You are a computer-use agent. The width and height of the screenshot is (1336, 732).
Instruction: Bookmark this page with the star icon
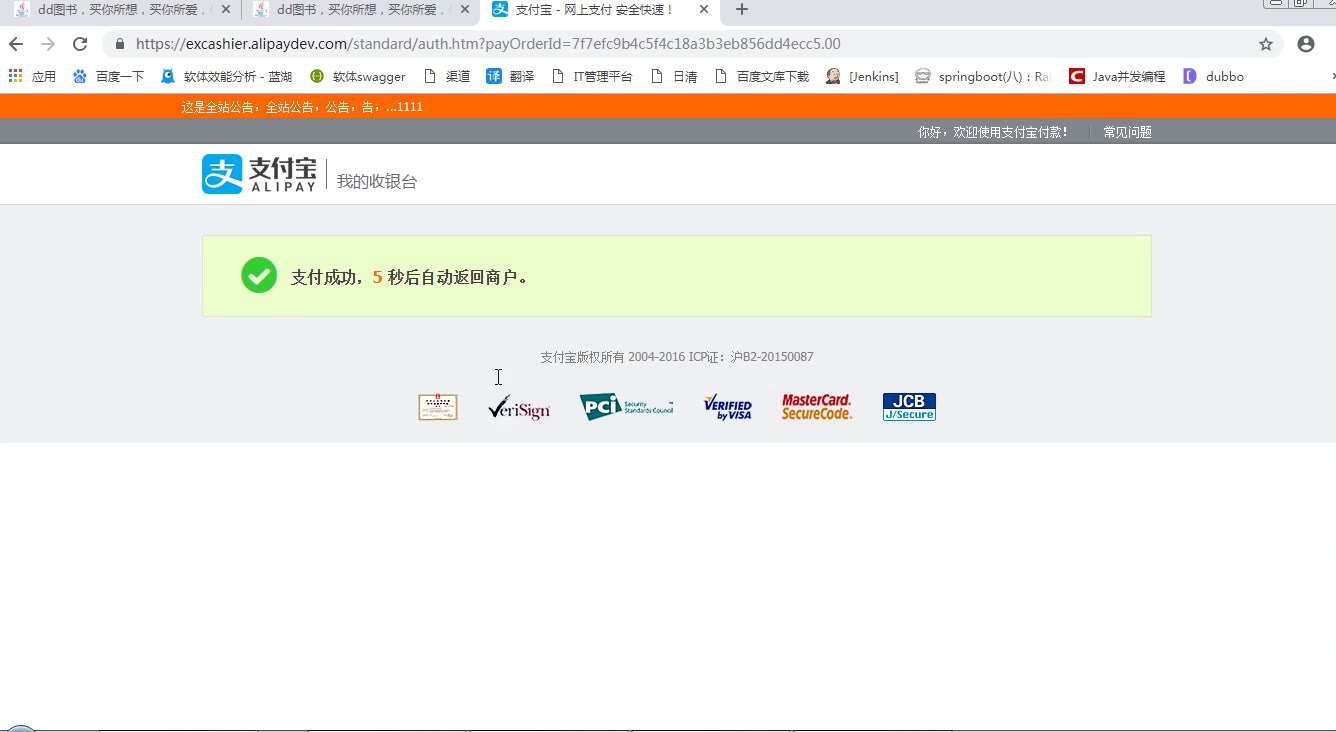pos(1266,44)
